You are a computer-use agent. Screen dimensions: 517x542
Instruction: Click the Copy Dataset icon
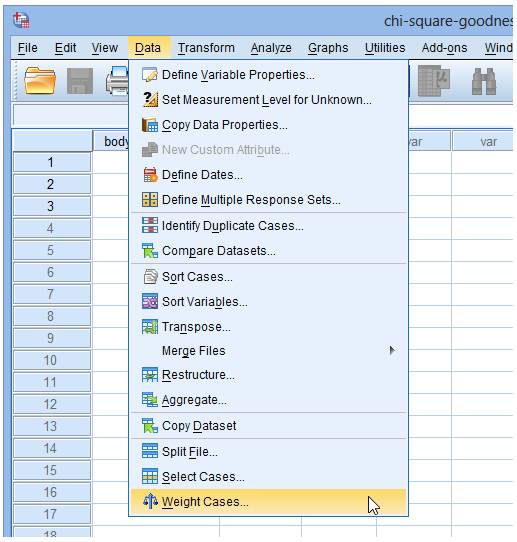150,426
